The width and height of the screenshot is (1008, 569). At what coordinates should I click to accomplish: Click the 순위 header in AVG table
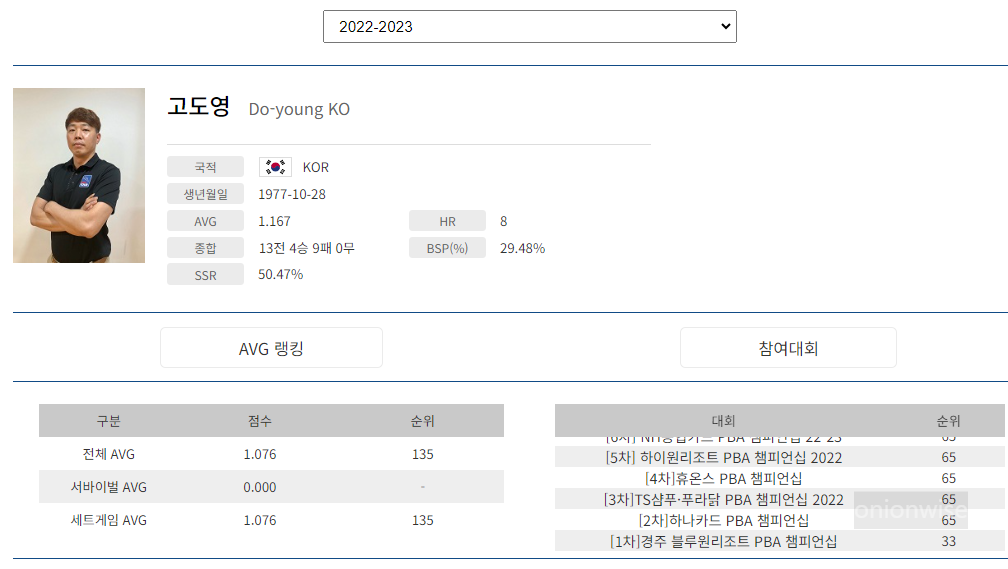[422, 421]
